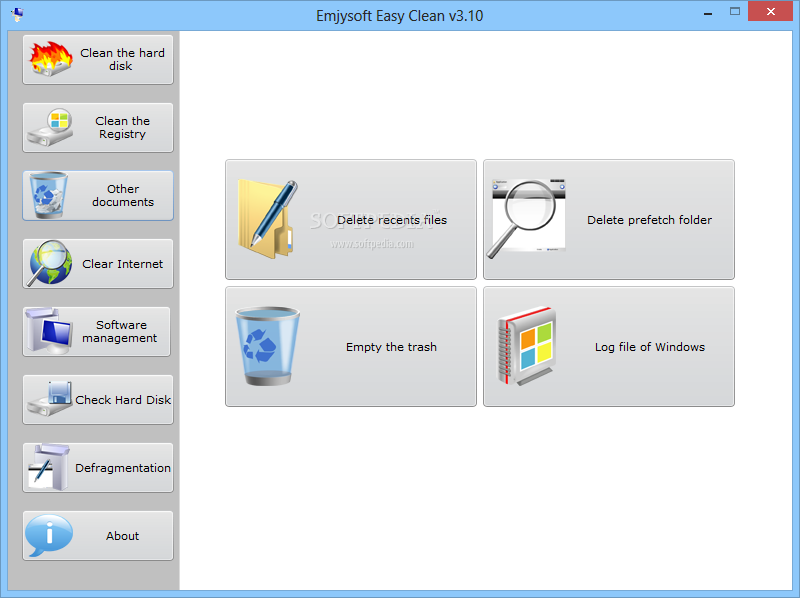Click the Windows notebook log file icon
800x598 pixels.
coord(527,346)
